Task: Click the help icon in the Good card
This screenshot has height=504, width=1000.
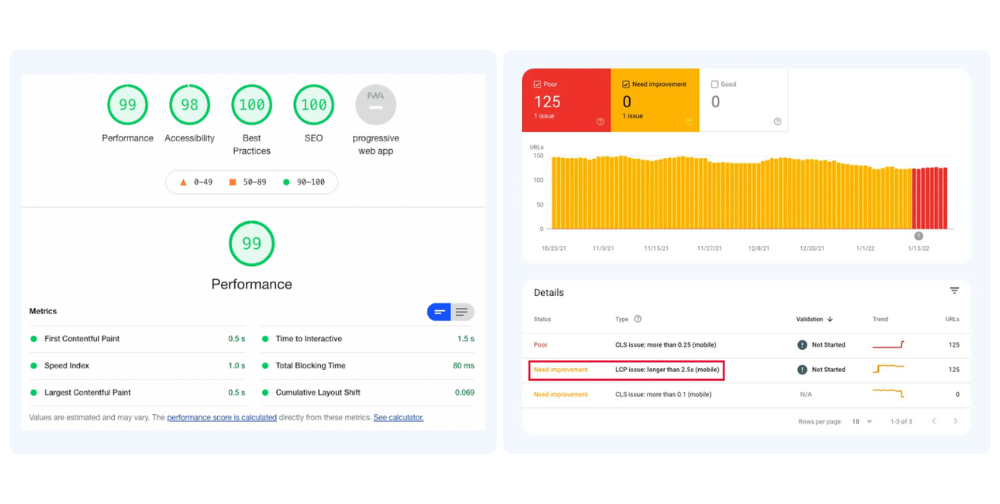Action: click(x=777, y=122)
